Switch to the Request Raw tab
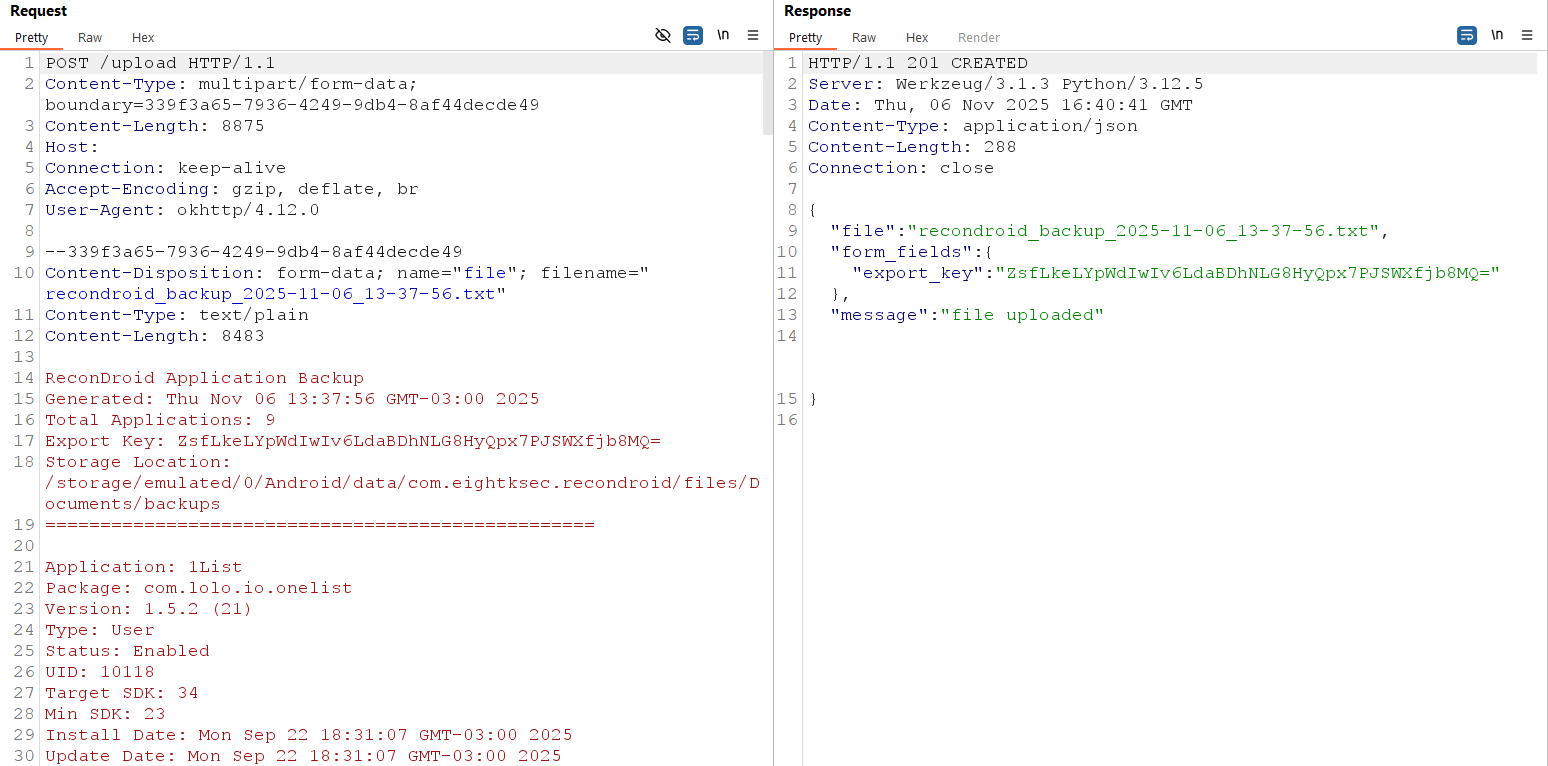Viewport: 1548px width, 766px height. click(90, 38)
